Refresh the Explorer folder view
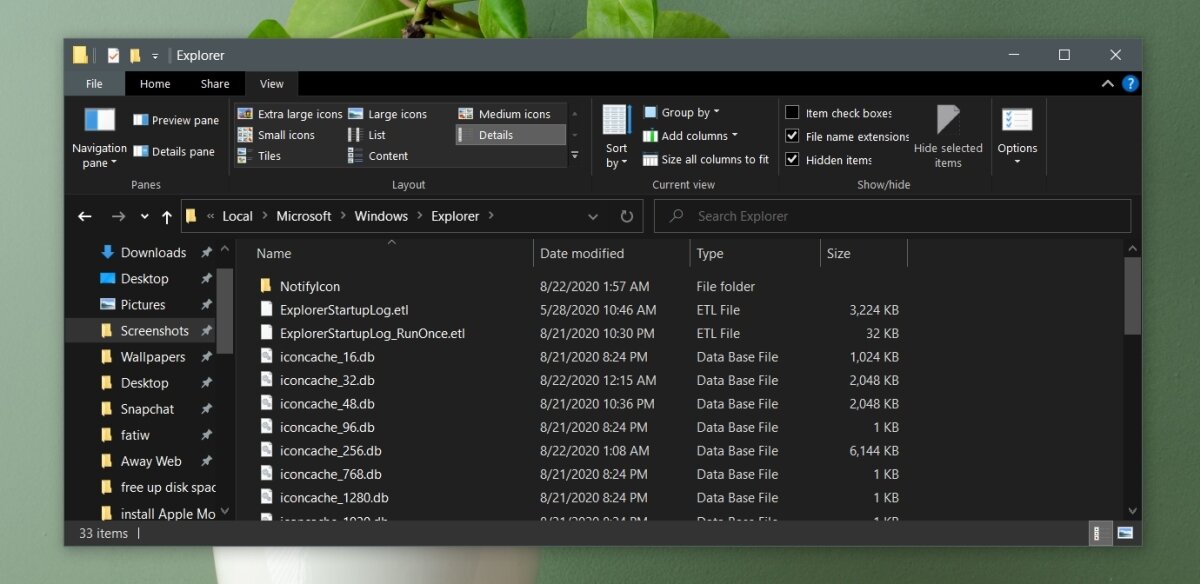This screenshot has width=1200, height=584. (627, 216)
